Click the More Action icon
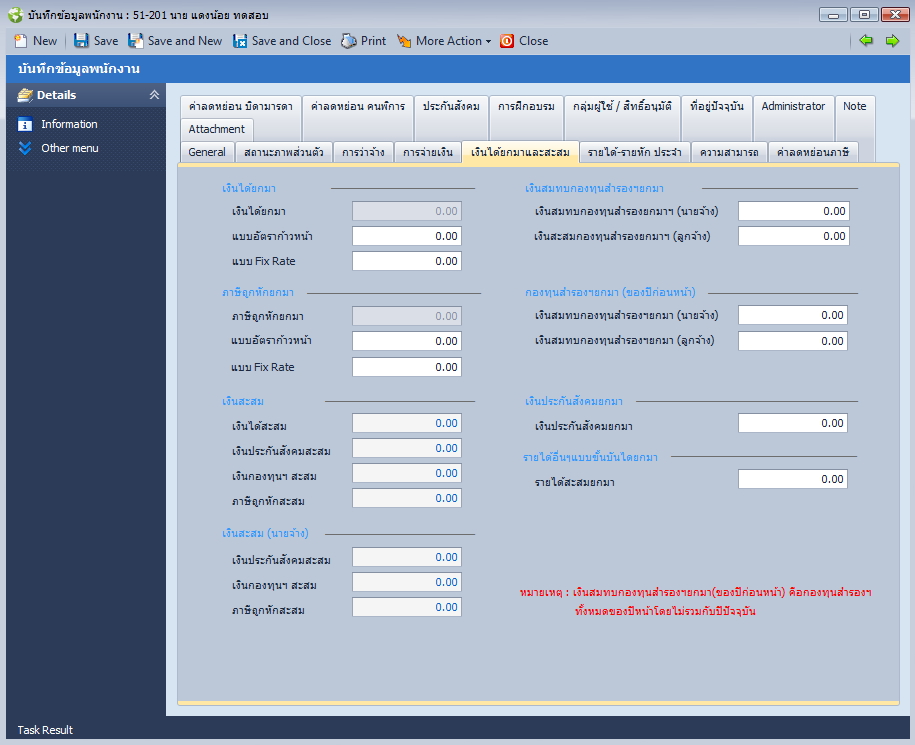The image size is (915, 745). (404, 41)
